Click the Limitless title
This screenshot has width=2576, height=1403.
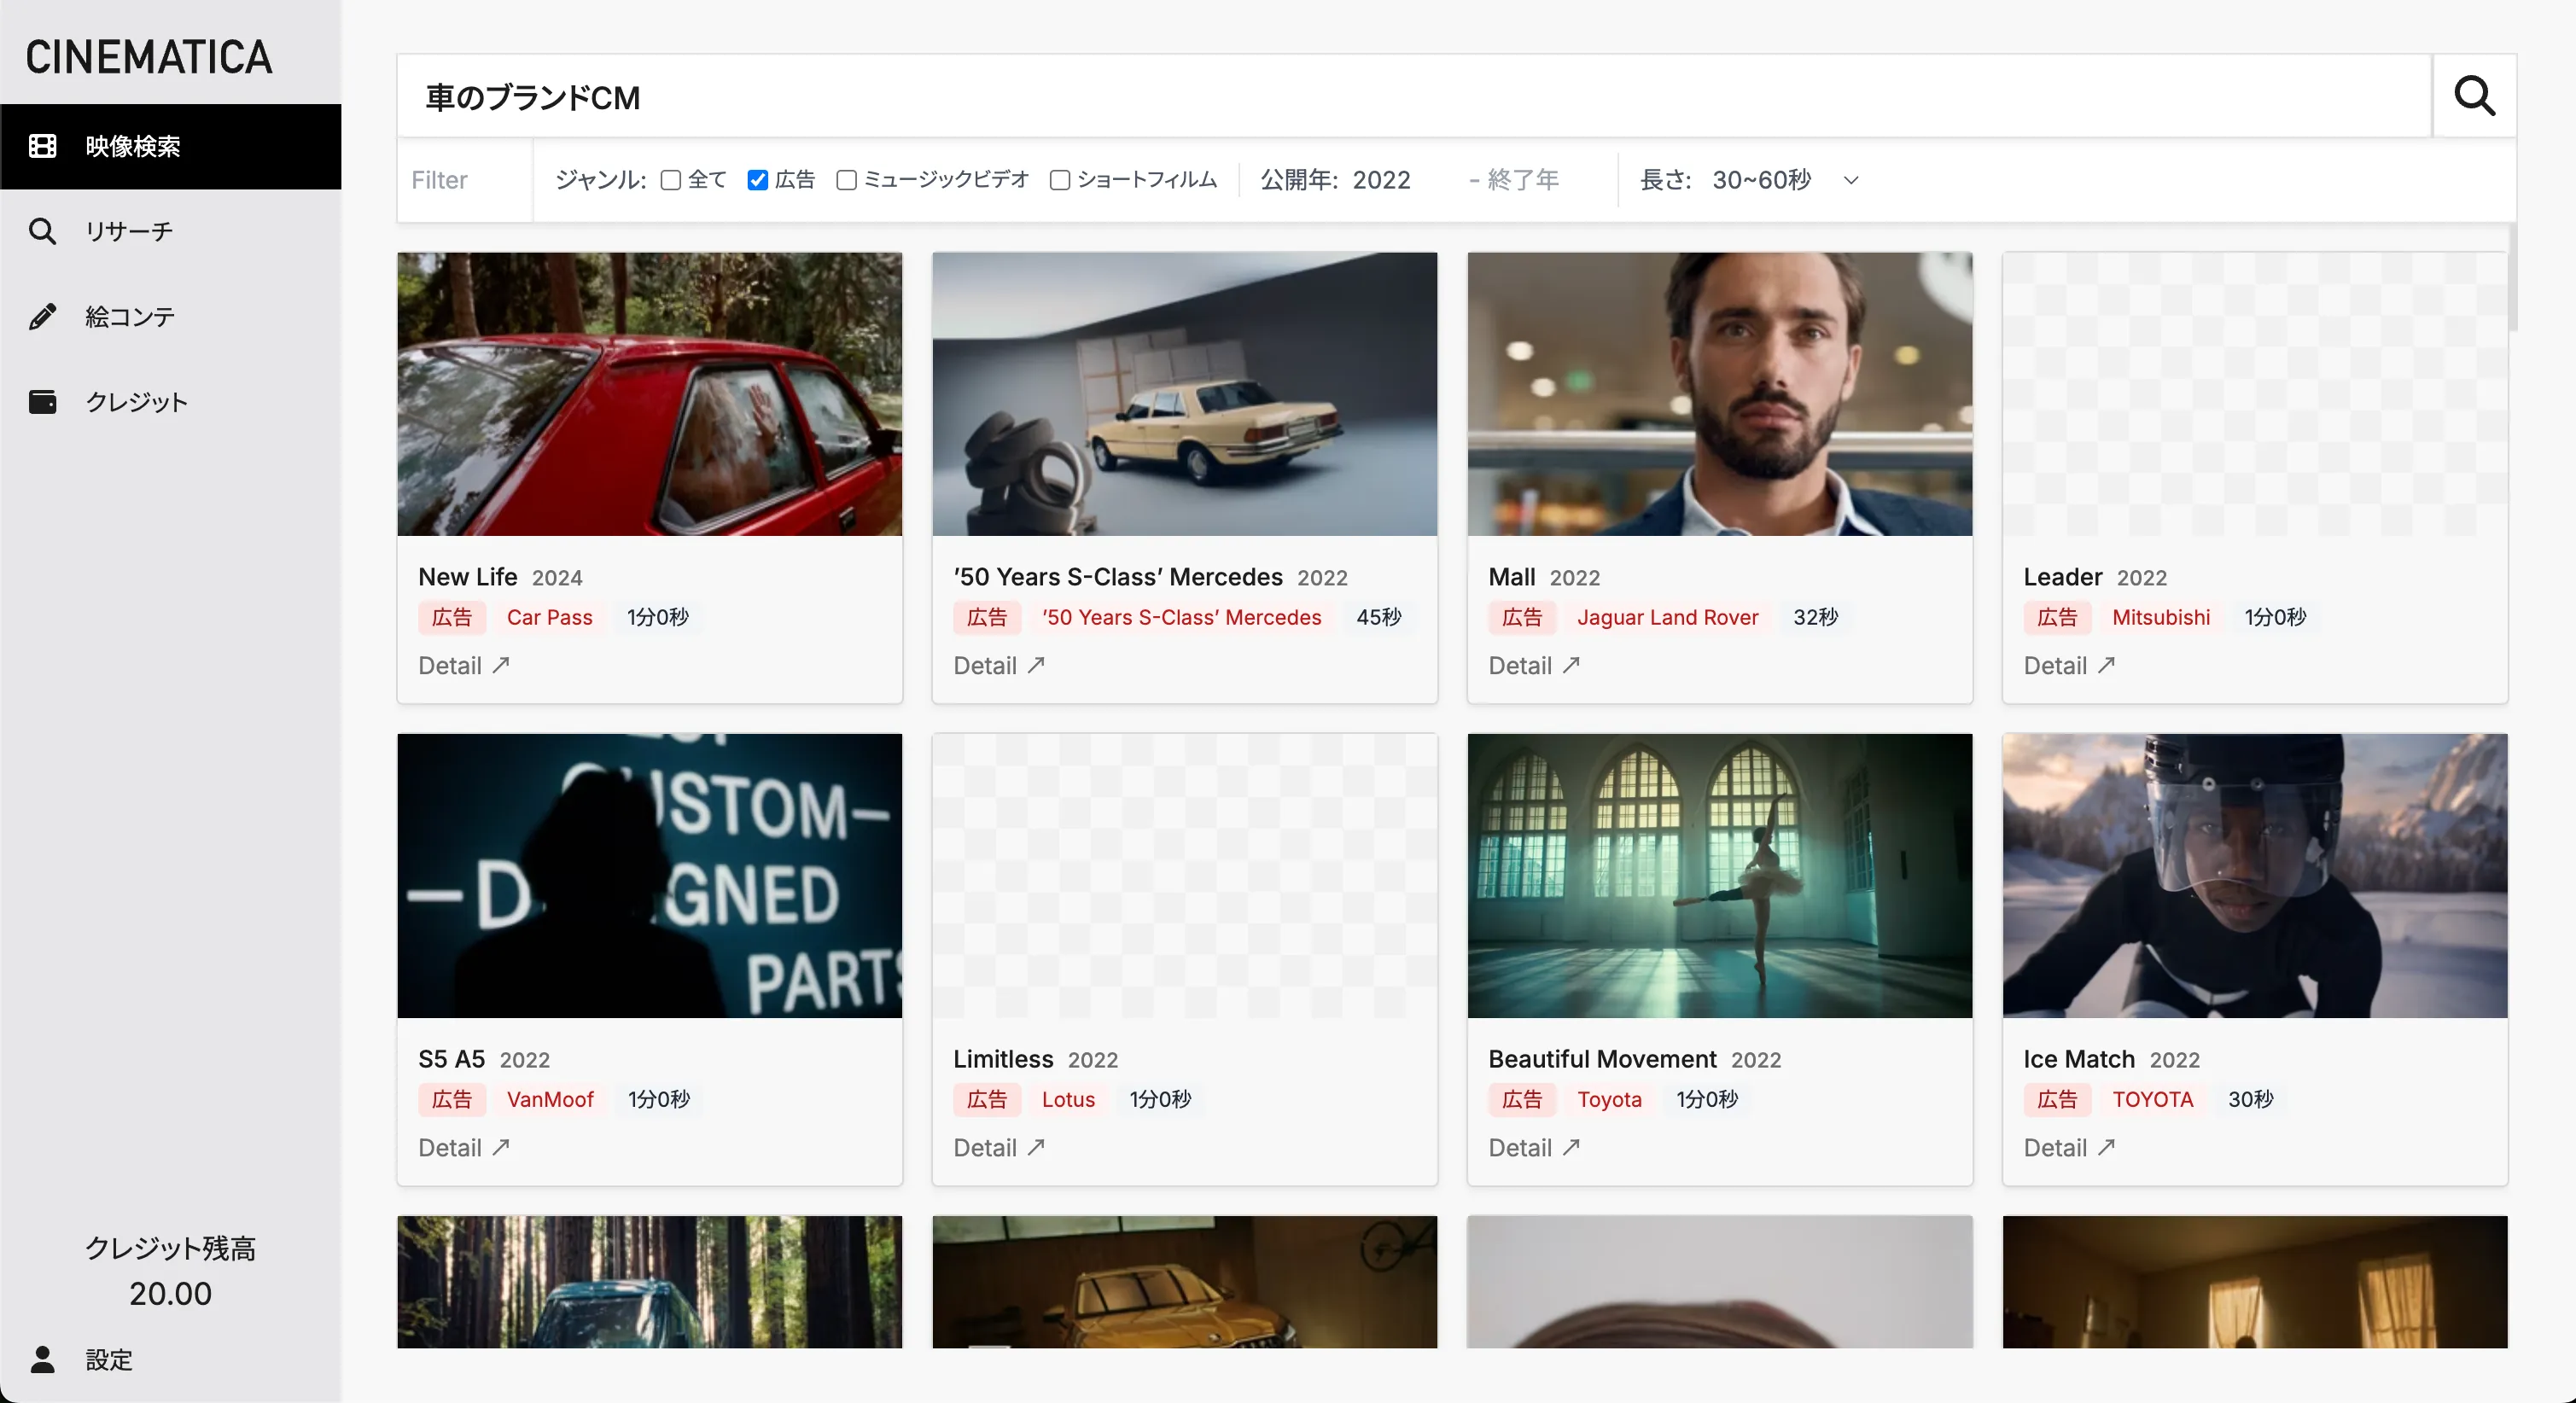coord(1003,1059)
